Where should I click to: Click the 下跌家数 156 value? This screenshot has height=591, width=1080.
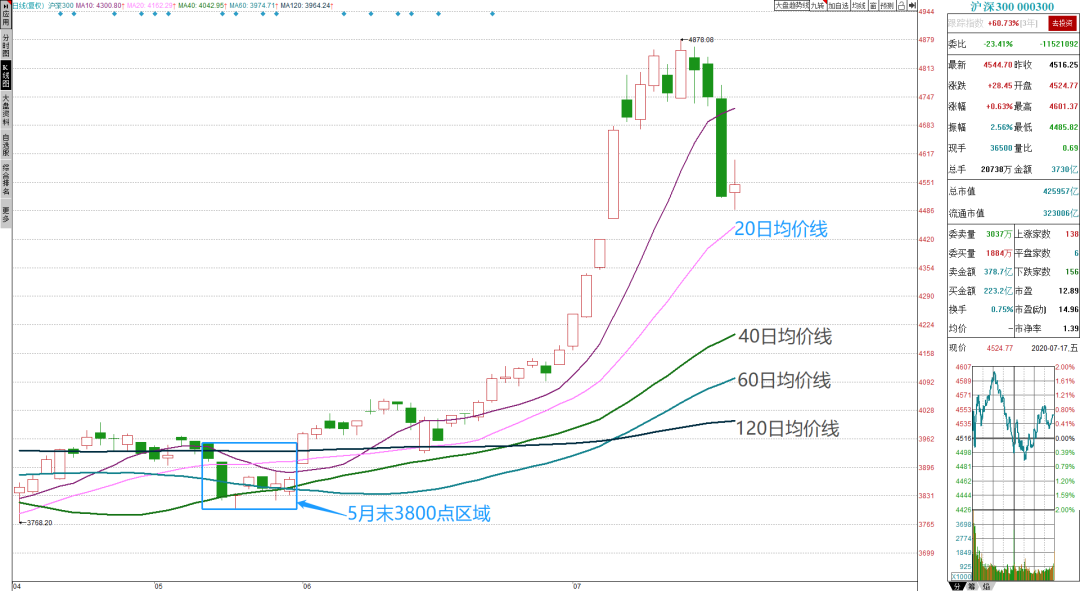coord(1072,272)
